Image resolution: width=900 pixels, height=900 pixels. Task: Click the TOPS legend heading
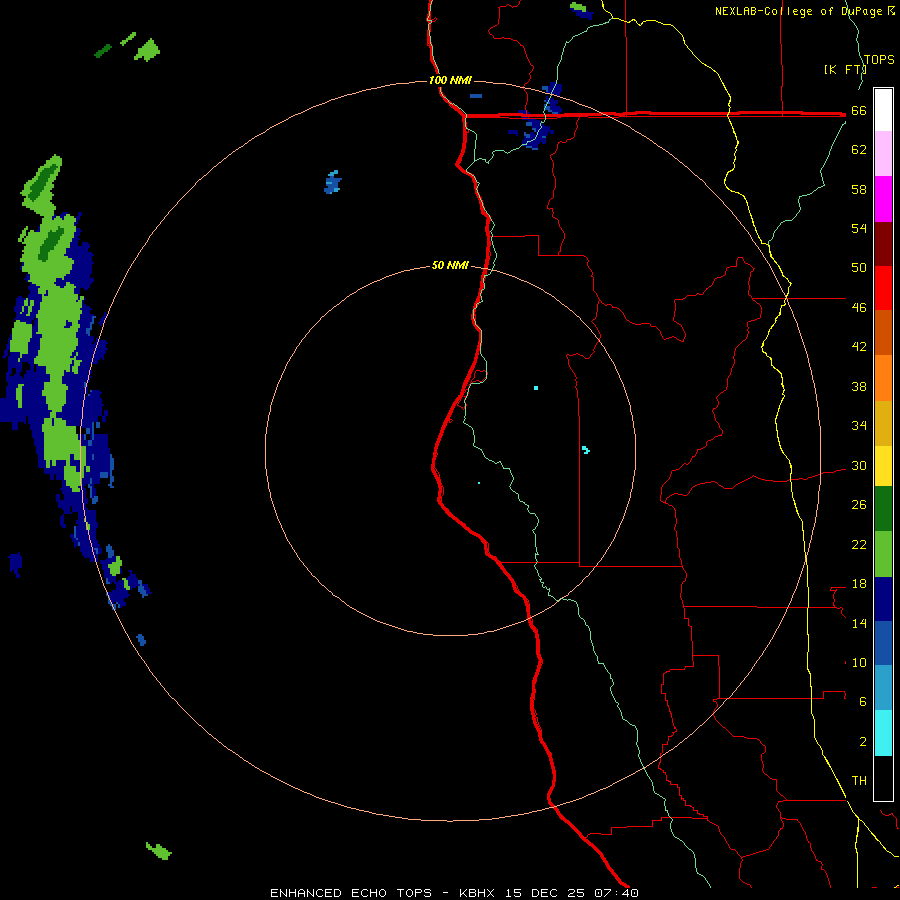tap(879, 60)
